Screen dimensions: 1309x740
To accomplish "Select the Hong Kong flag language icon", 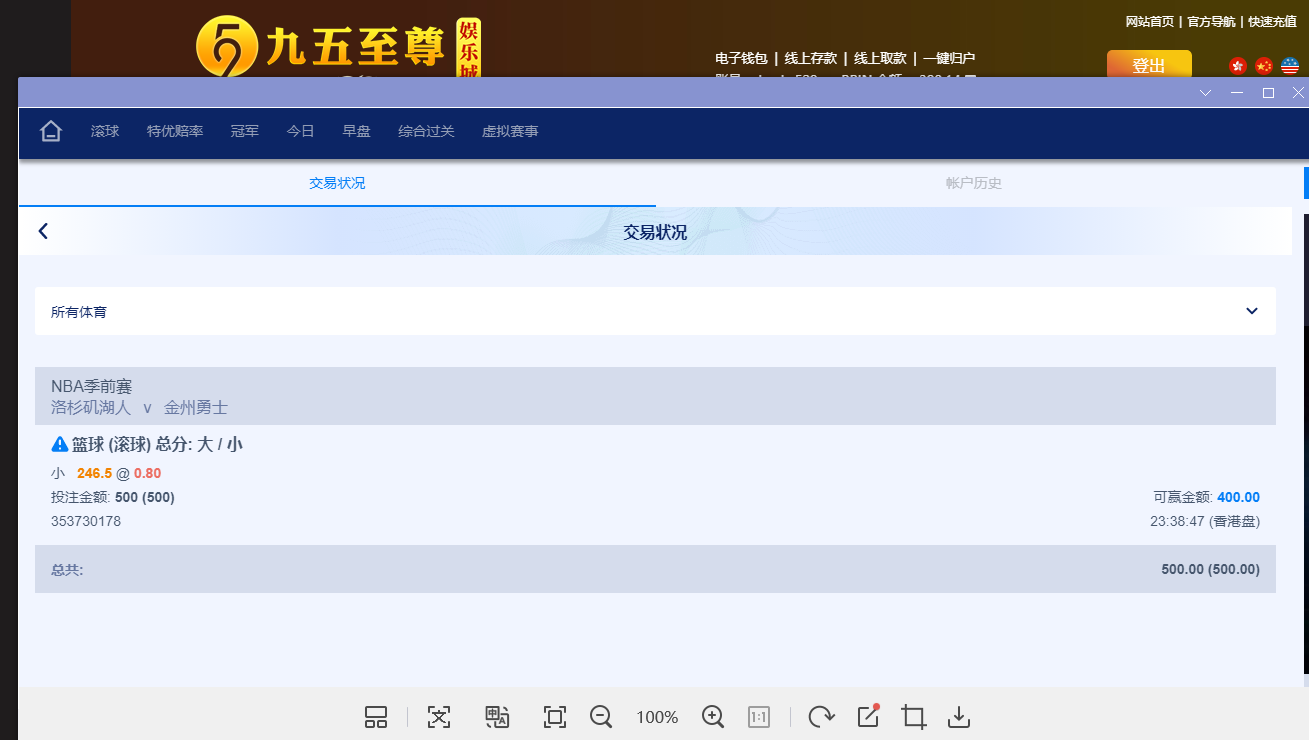I will pyautogui.click(x=1238, y=66).
